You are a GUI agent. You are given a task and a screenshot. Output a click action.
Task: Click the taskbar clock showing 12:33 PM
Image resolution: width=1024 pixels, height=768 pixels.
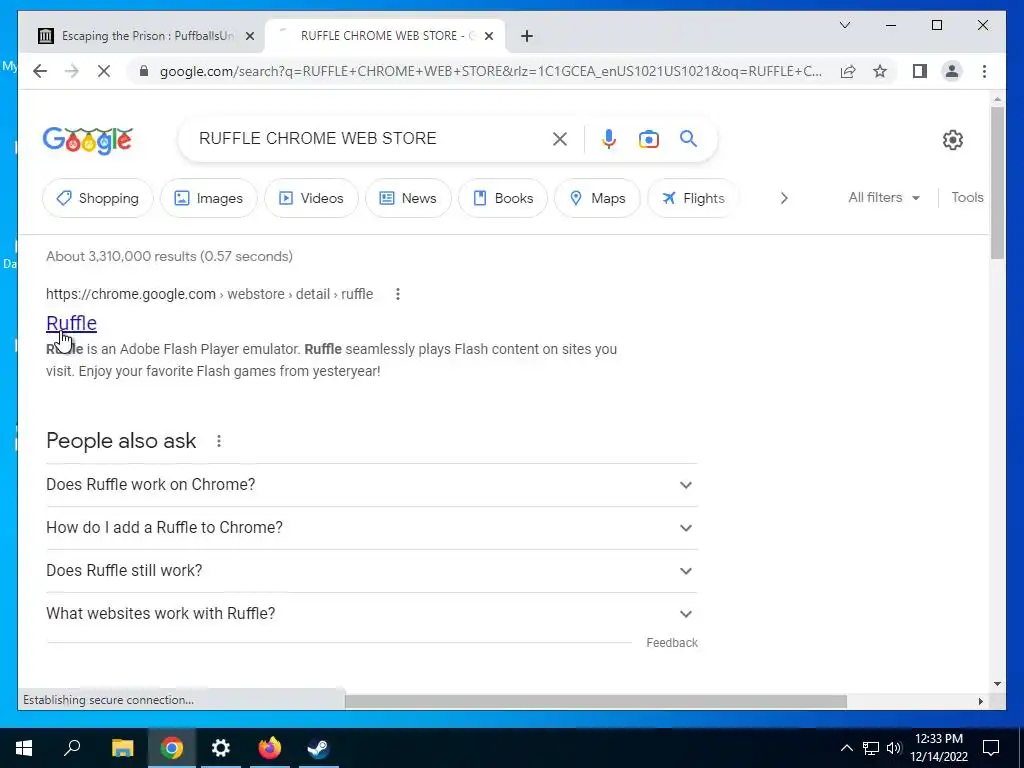[938, 748]
